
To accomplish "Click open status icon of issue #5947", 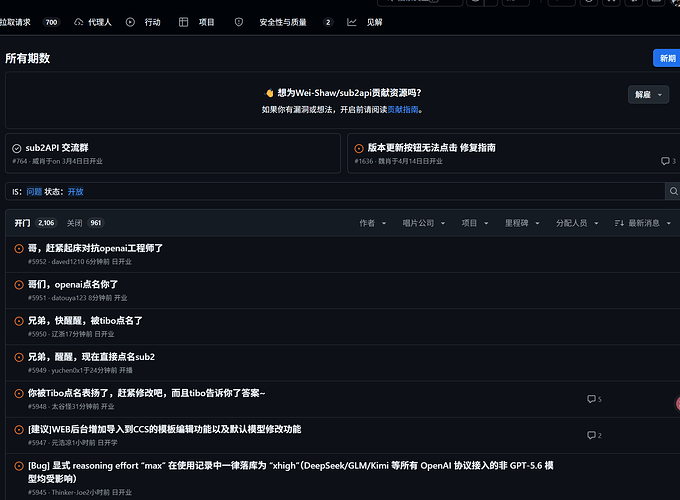I will click(x=19, y=430).
